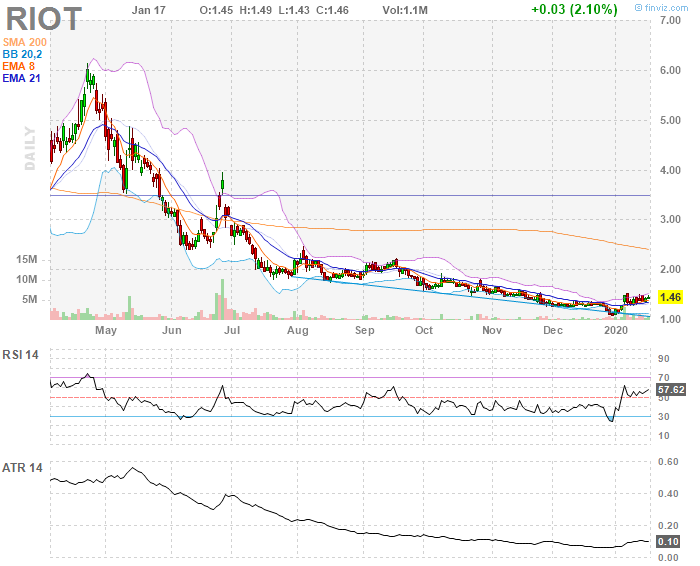Select the 2020 marker on time axis
The height and width of the screenshot is (566, 700).
pos(617,329)
